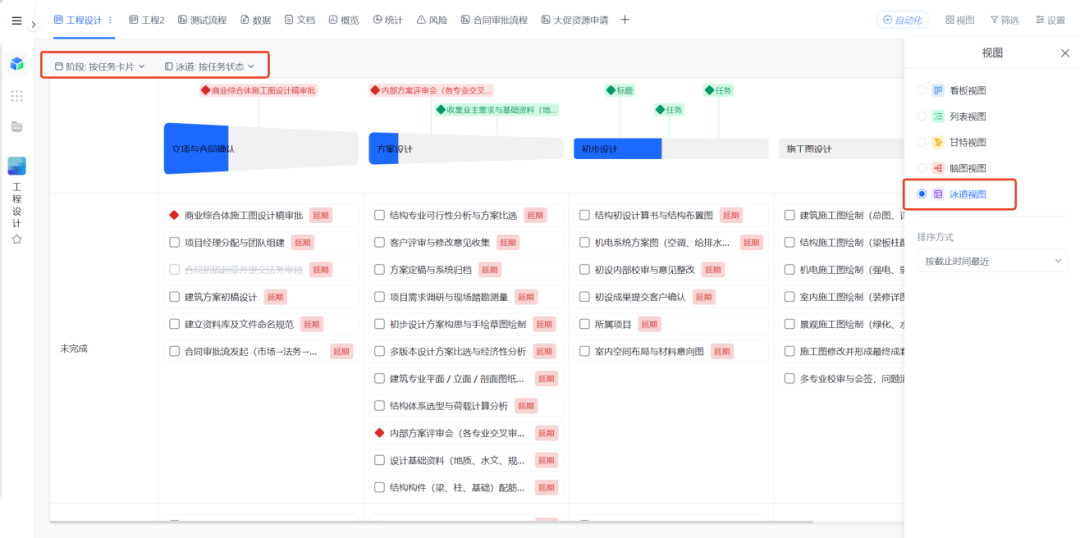Screen dimensions: 1080x538
Task: Open 结构体系选型与荷载计算分析 task
Action: [x=448, y=406]
